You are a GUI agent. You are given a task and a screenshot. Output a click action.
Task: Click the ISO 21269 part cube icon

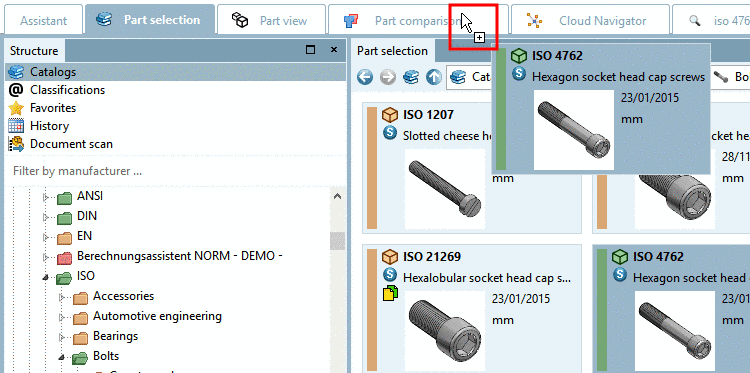pos(390,257)
